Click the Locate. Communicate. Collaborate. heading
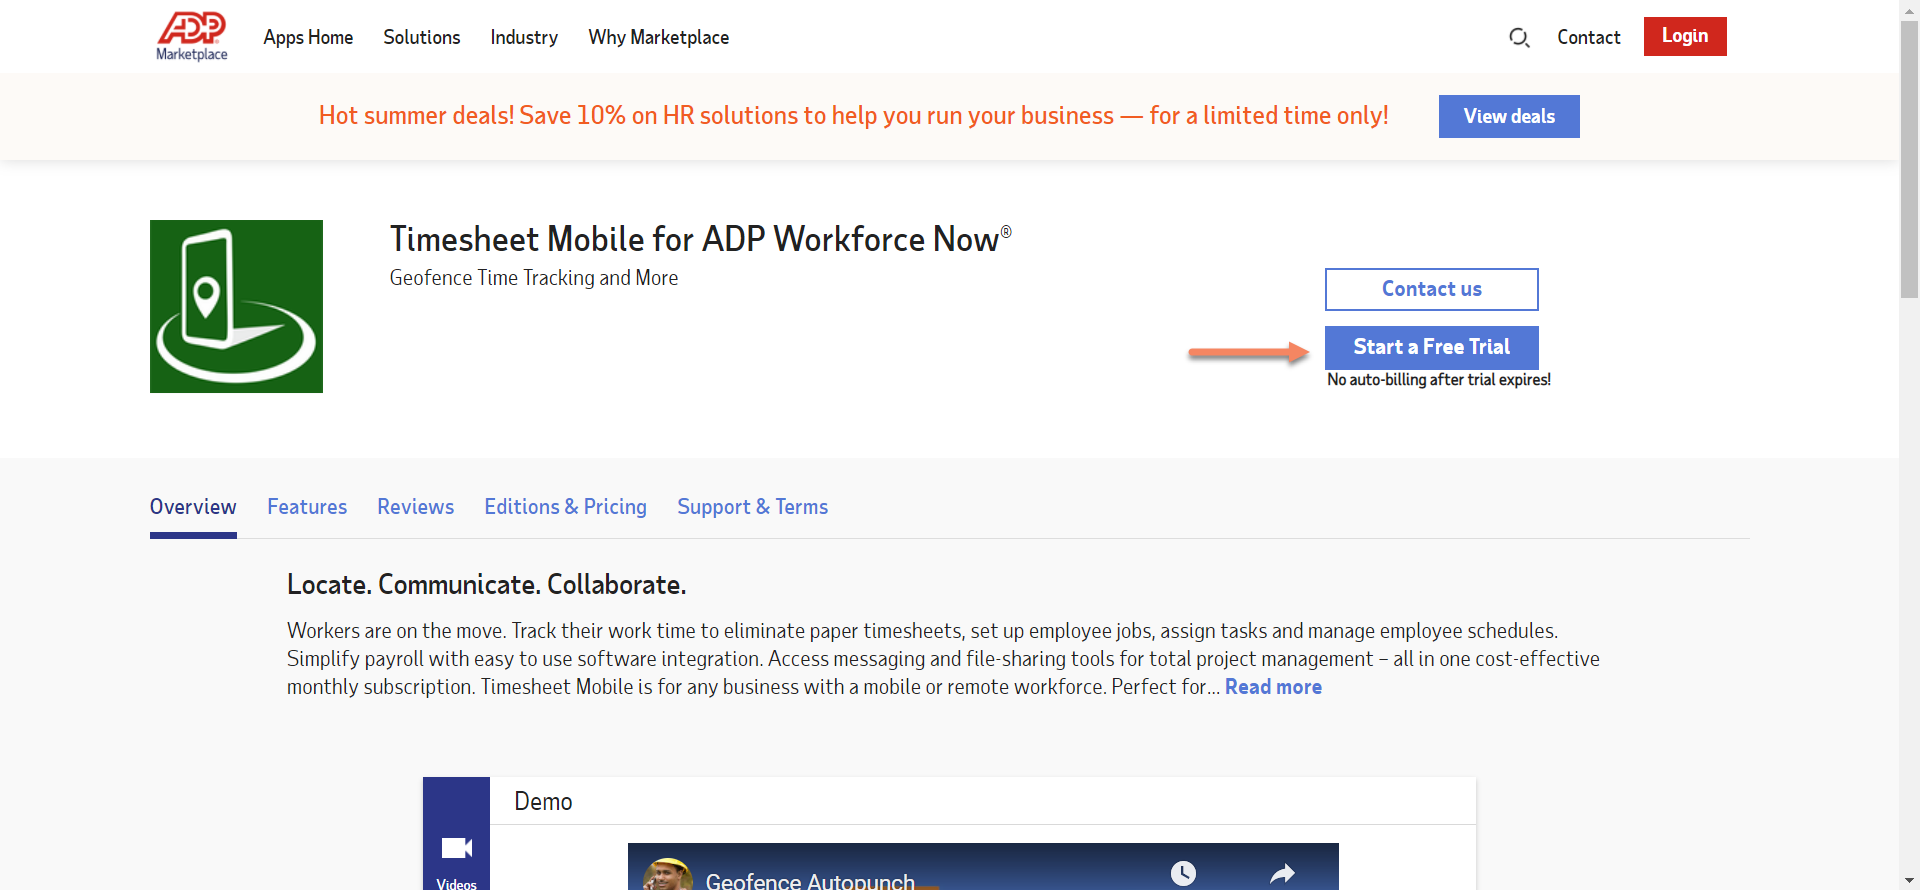 pos(486,585)
